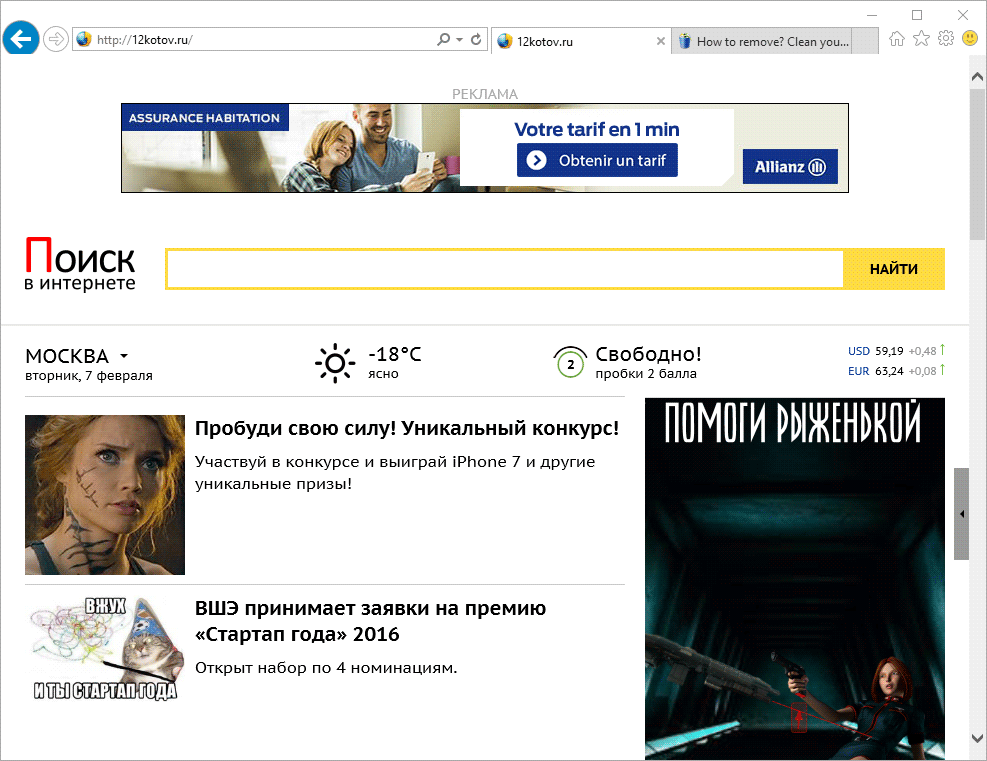Minimize the browser window
Image resolution: width=987 pixels, height=761 pixels.
tap(872, 15)
